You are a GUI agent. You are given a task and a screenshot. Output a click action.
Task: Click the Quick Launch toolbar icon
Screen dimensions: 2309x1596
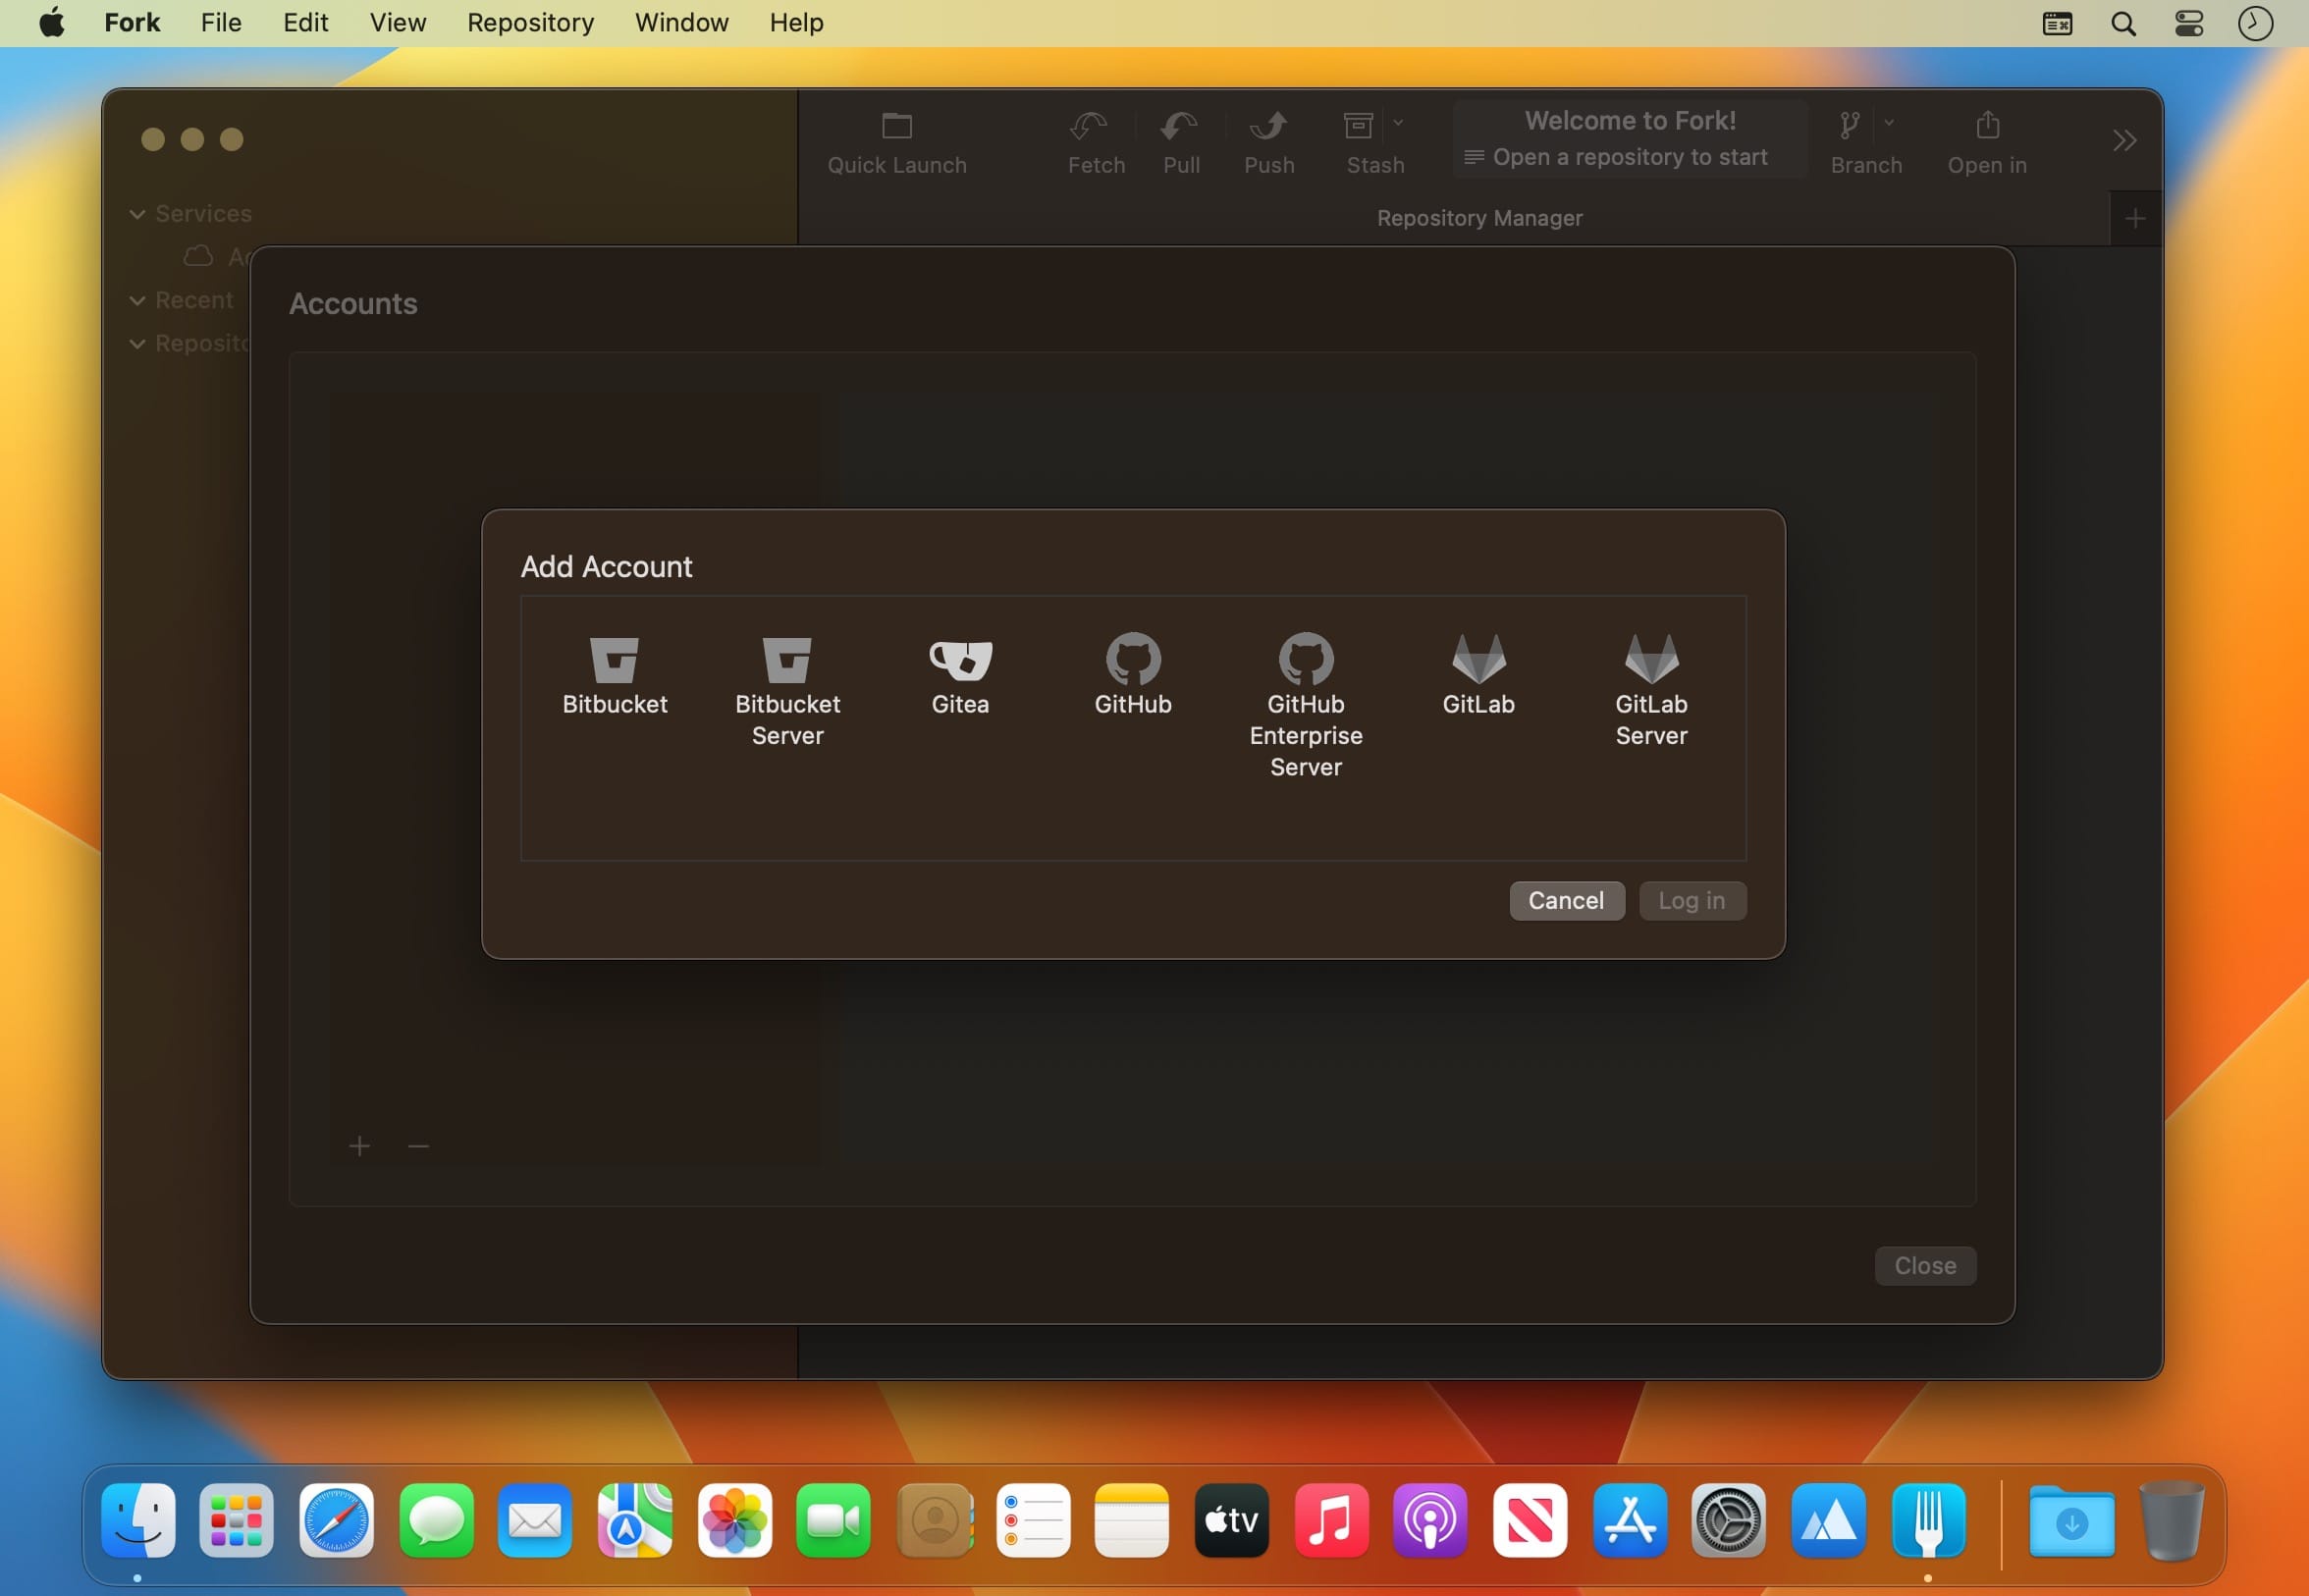[896, 127]
